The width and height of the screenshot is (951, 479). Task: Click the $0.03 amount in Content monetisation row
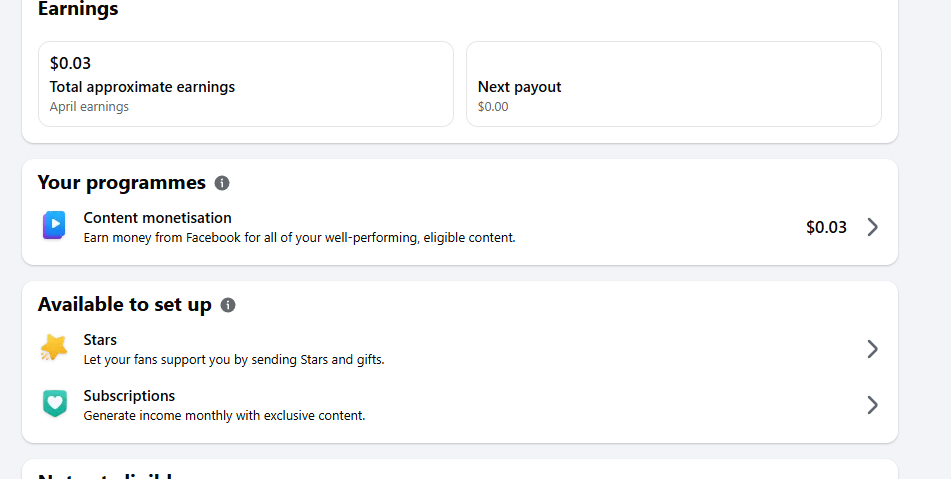pos(826,227)
